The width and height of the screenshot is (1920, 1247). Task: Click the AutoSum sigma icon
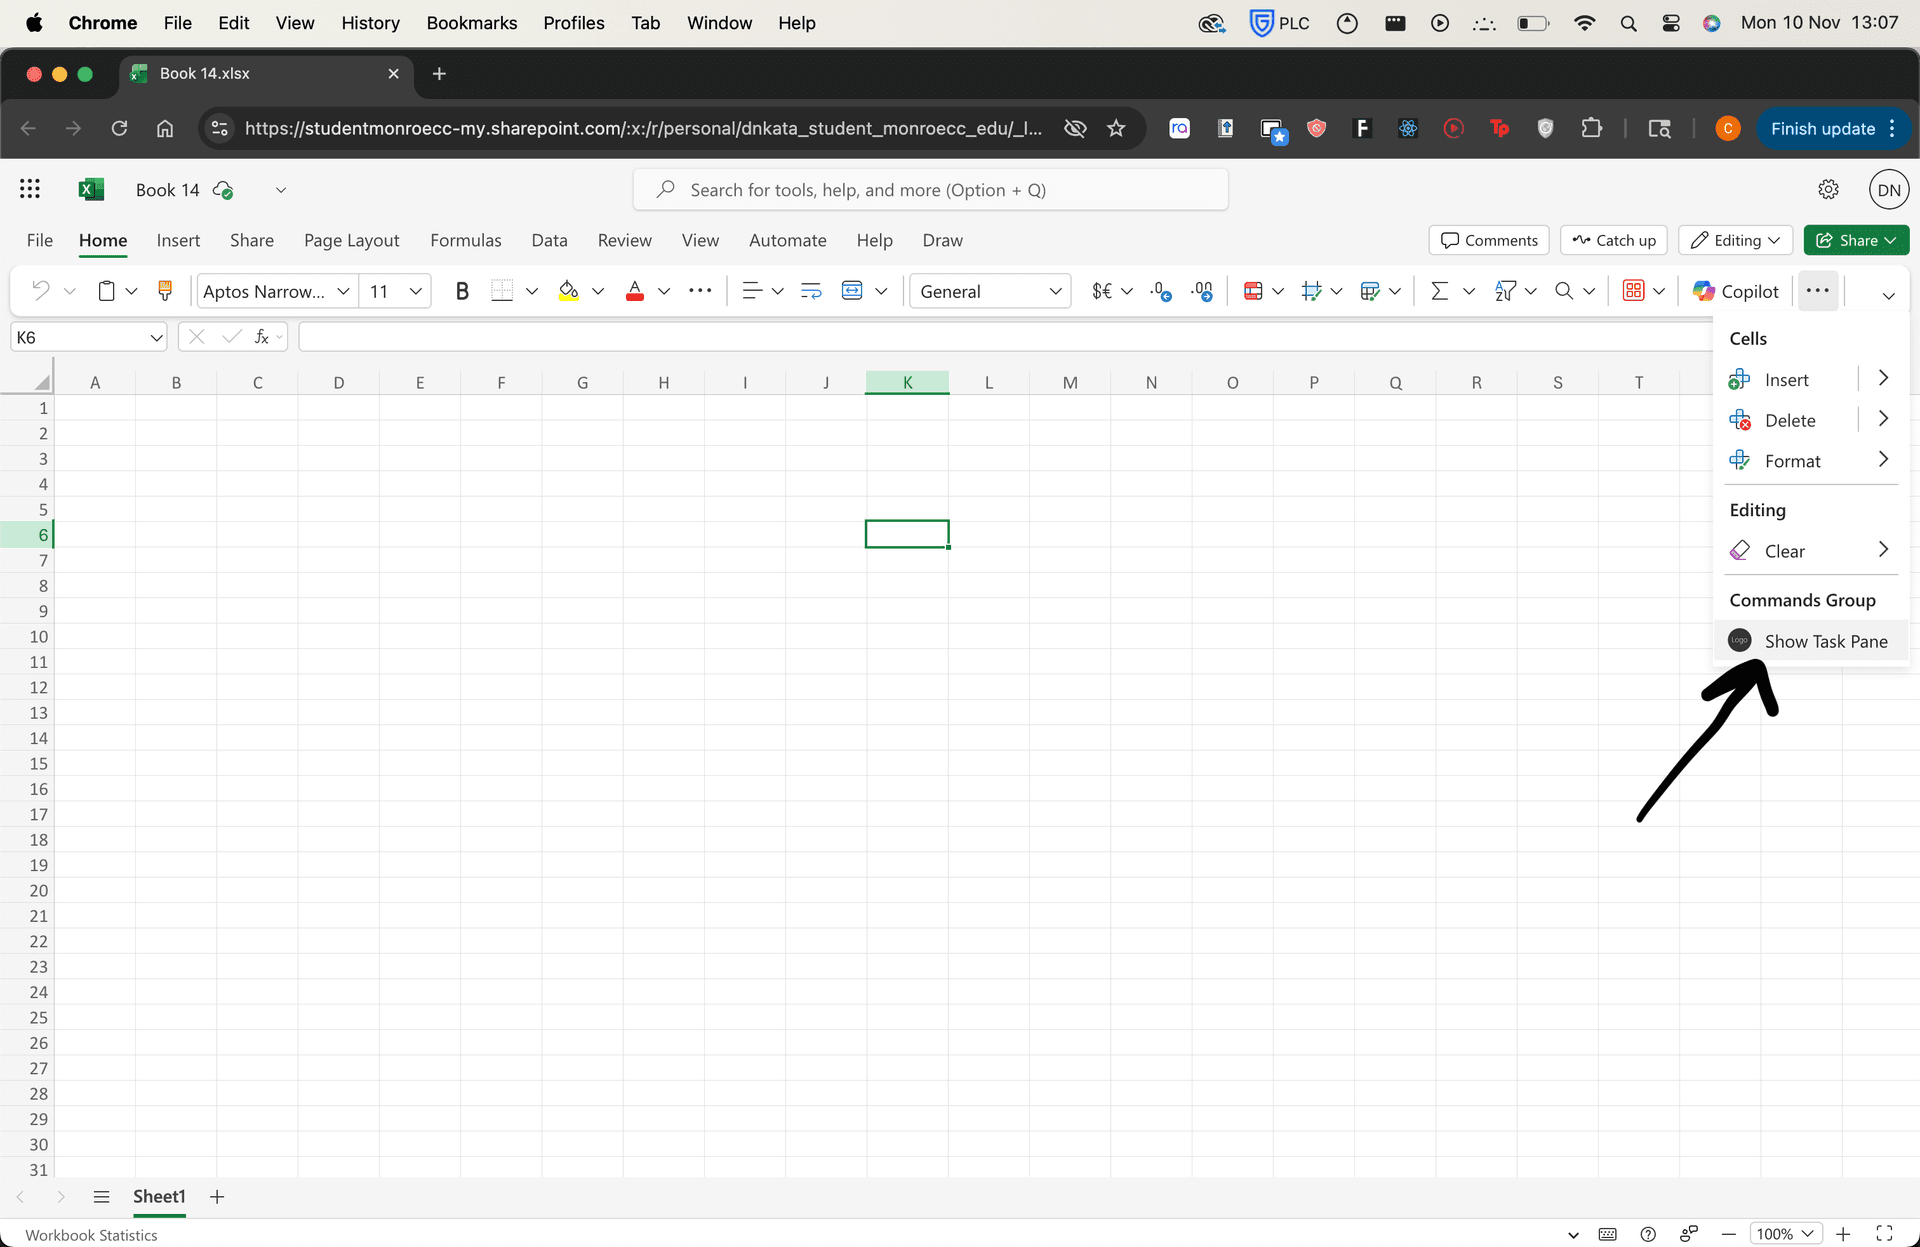coord(1441,290)
